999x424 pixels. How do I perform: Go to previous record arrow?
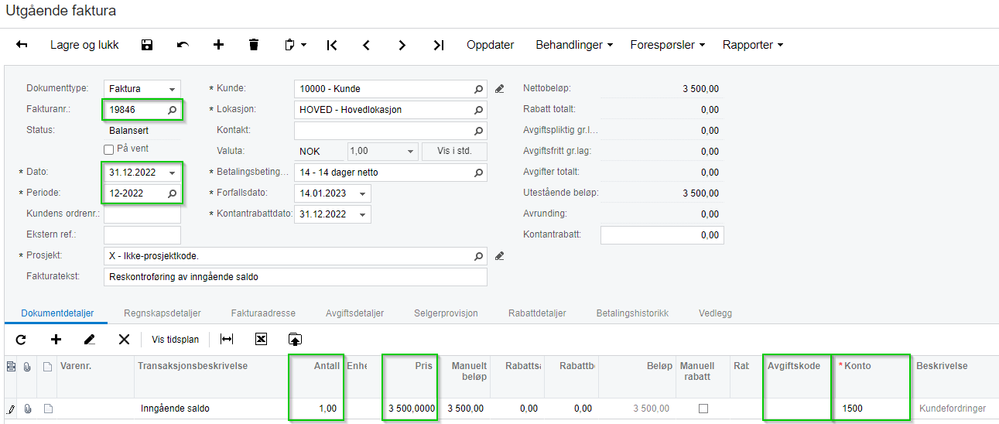(x=366, y=45)
